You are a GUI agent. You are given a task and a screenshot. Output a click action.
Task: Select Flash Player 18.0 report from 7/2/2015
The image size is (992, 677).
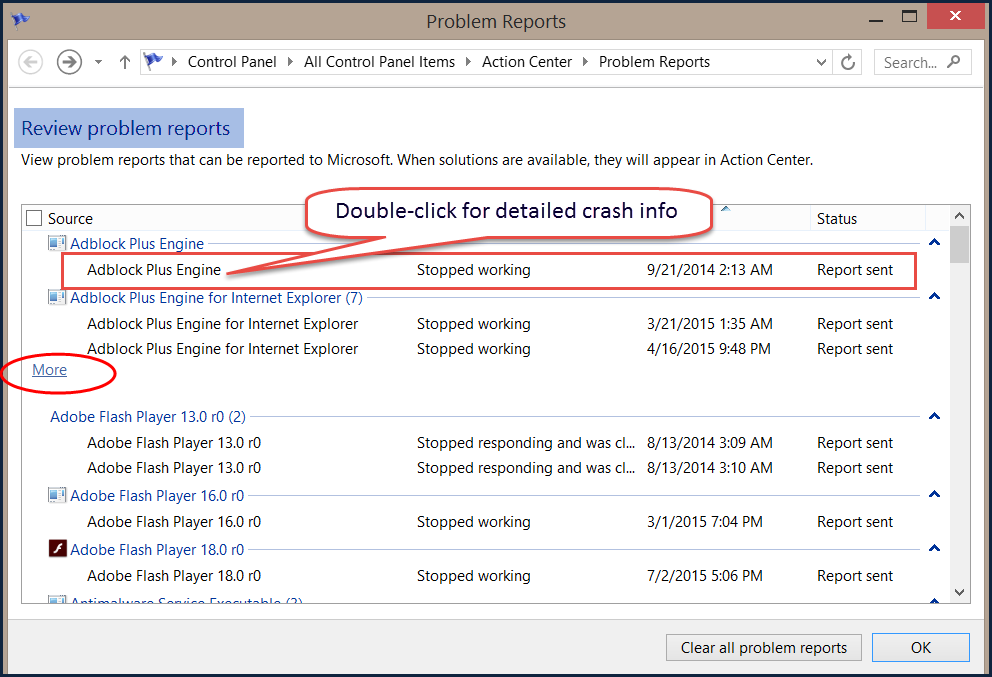tap(490, 576)
